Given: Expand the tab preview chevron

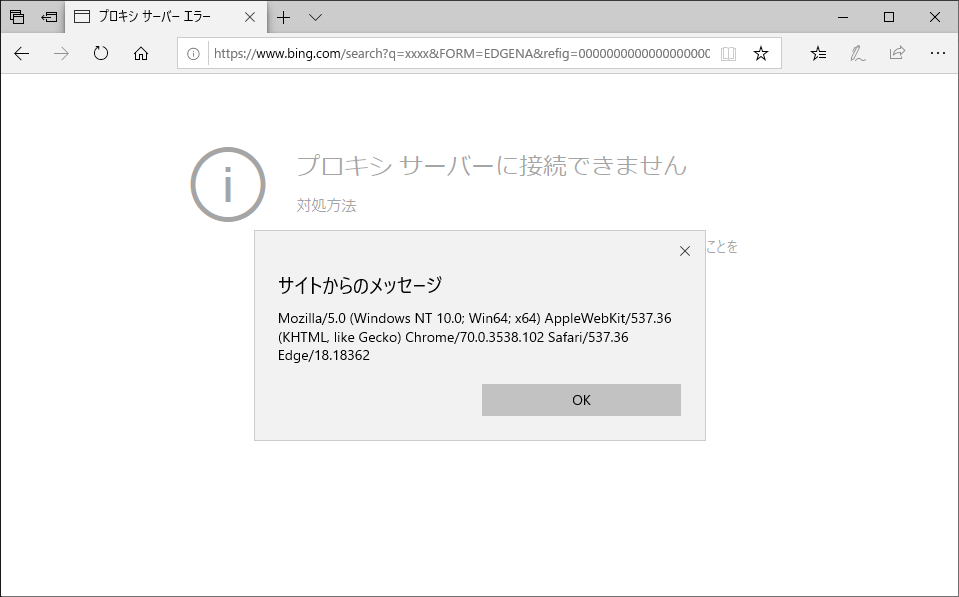Looking at the screenshot, I should pyautogui.click(x=315, y=17).
